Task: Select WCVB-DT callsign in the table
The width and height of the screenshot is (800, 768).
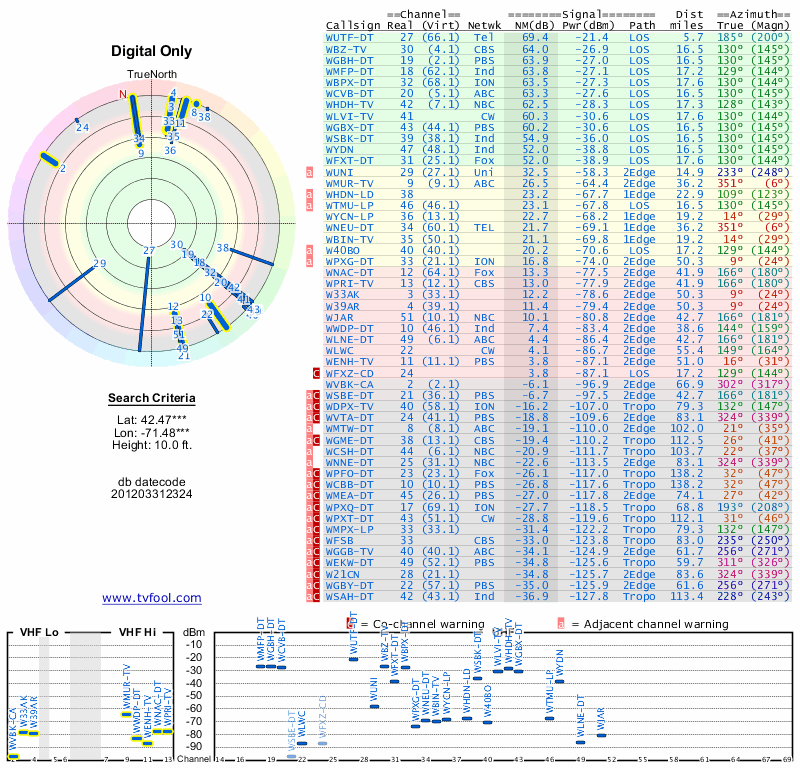Action: pos(349,93)
